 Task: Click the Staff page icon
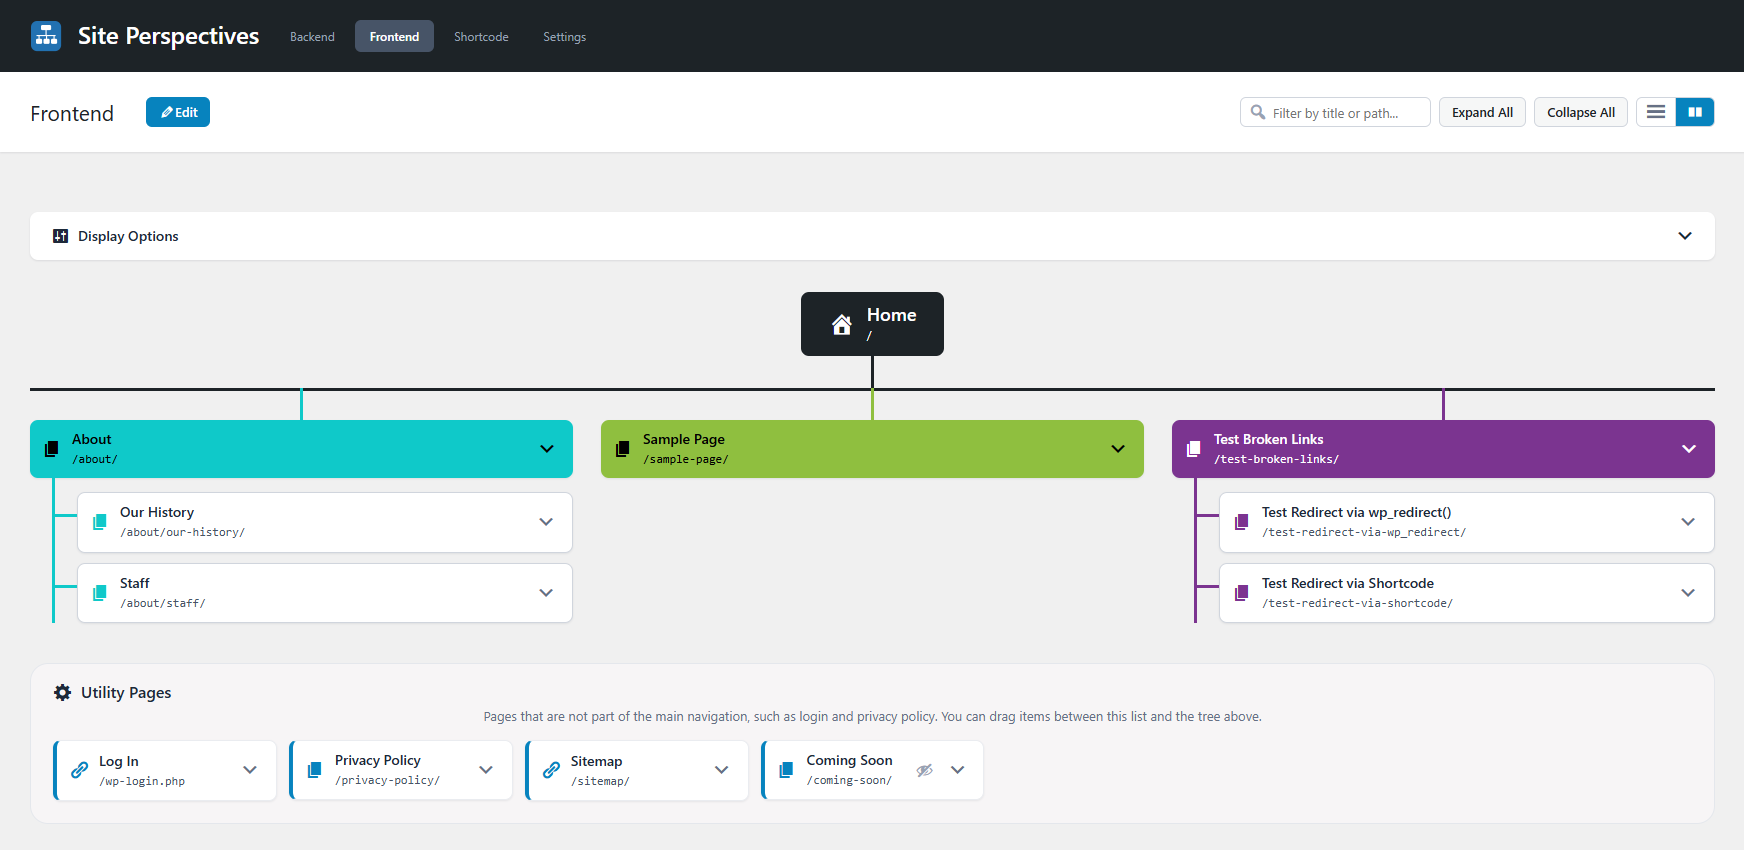coord(99,593)
